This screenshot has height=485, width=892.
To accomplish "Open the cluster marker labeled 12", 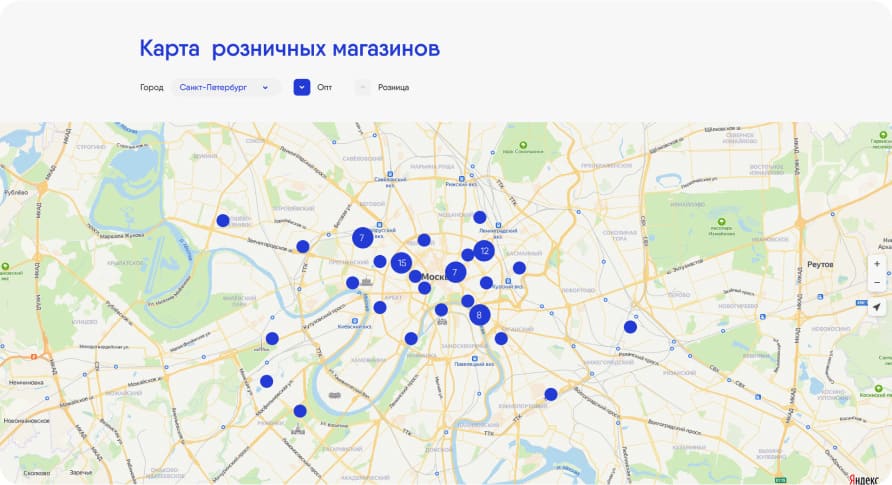I will click(484, 251).
